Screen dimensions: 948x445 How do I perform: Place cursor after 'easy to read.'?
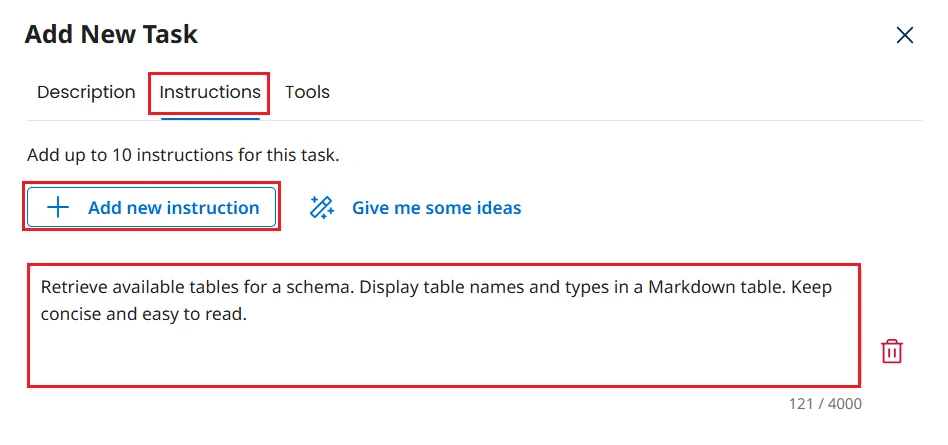tap(247, 314)
